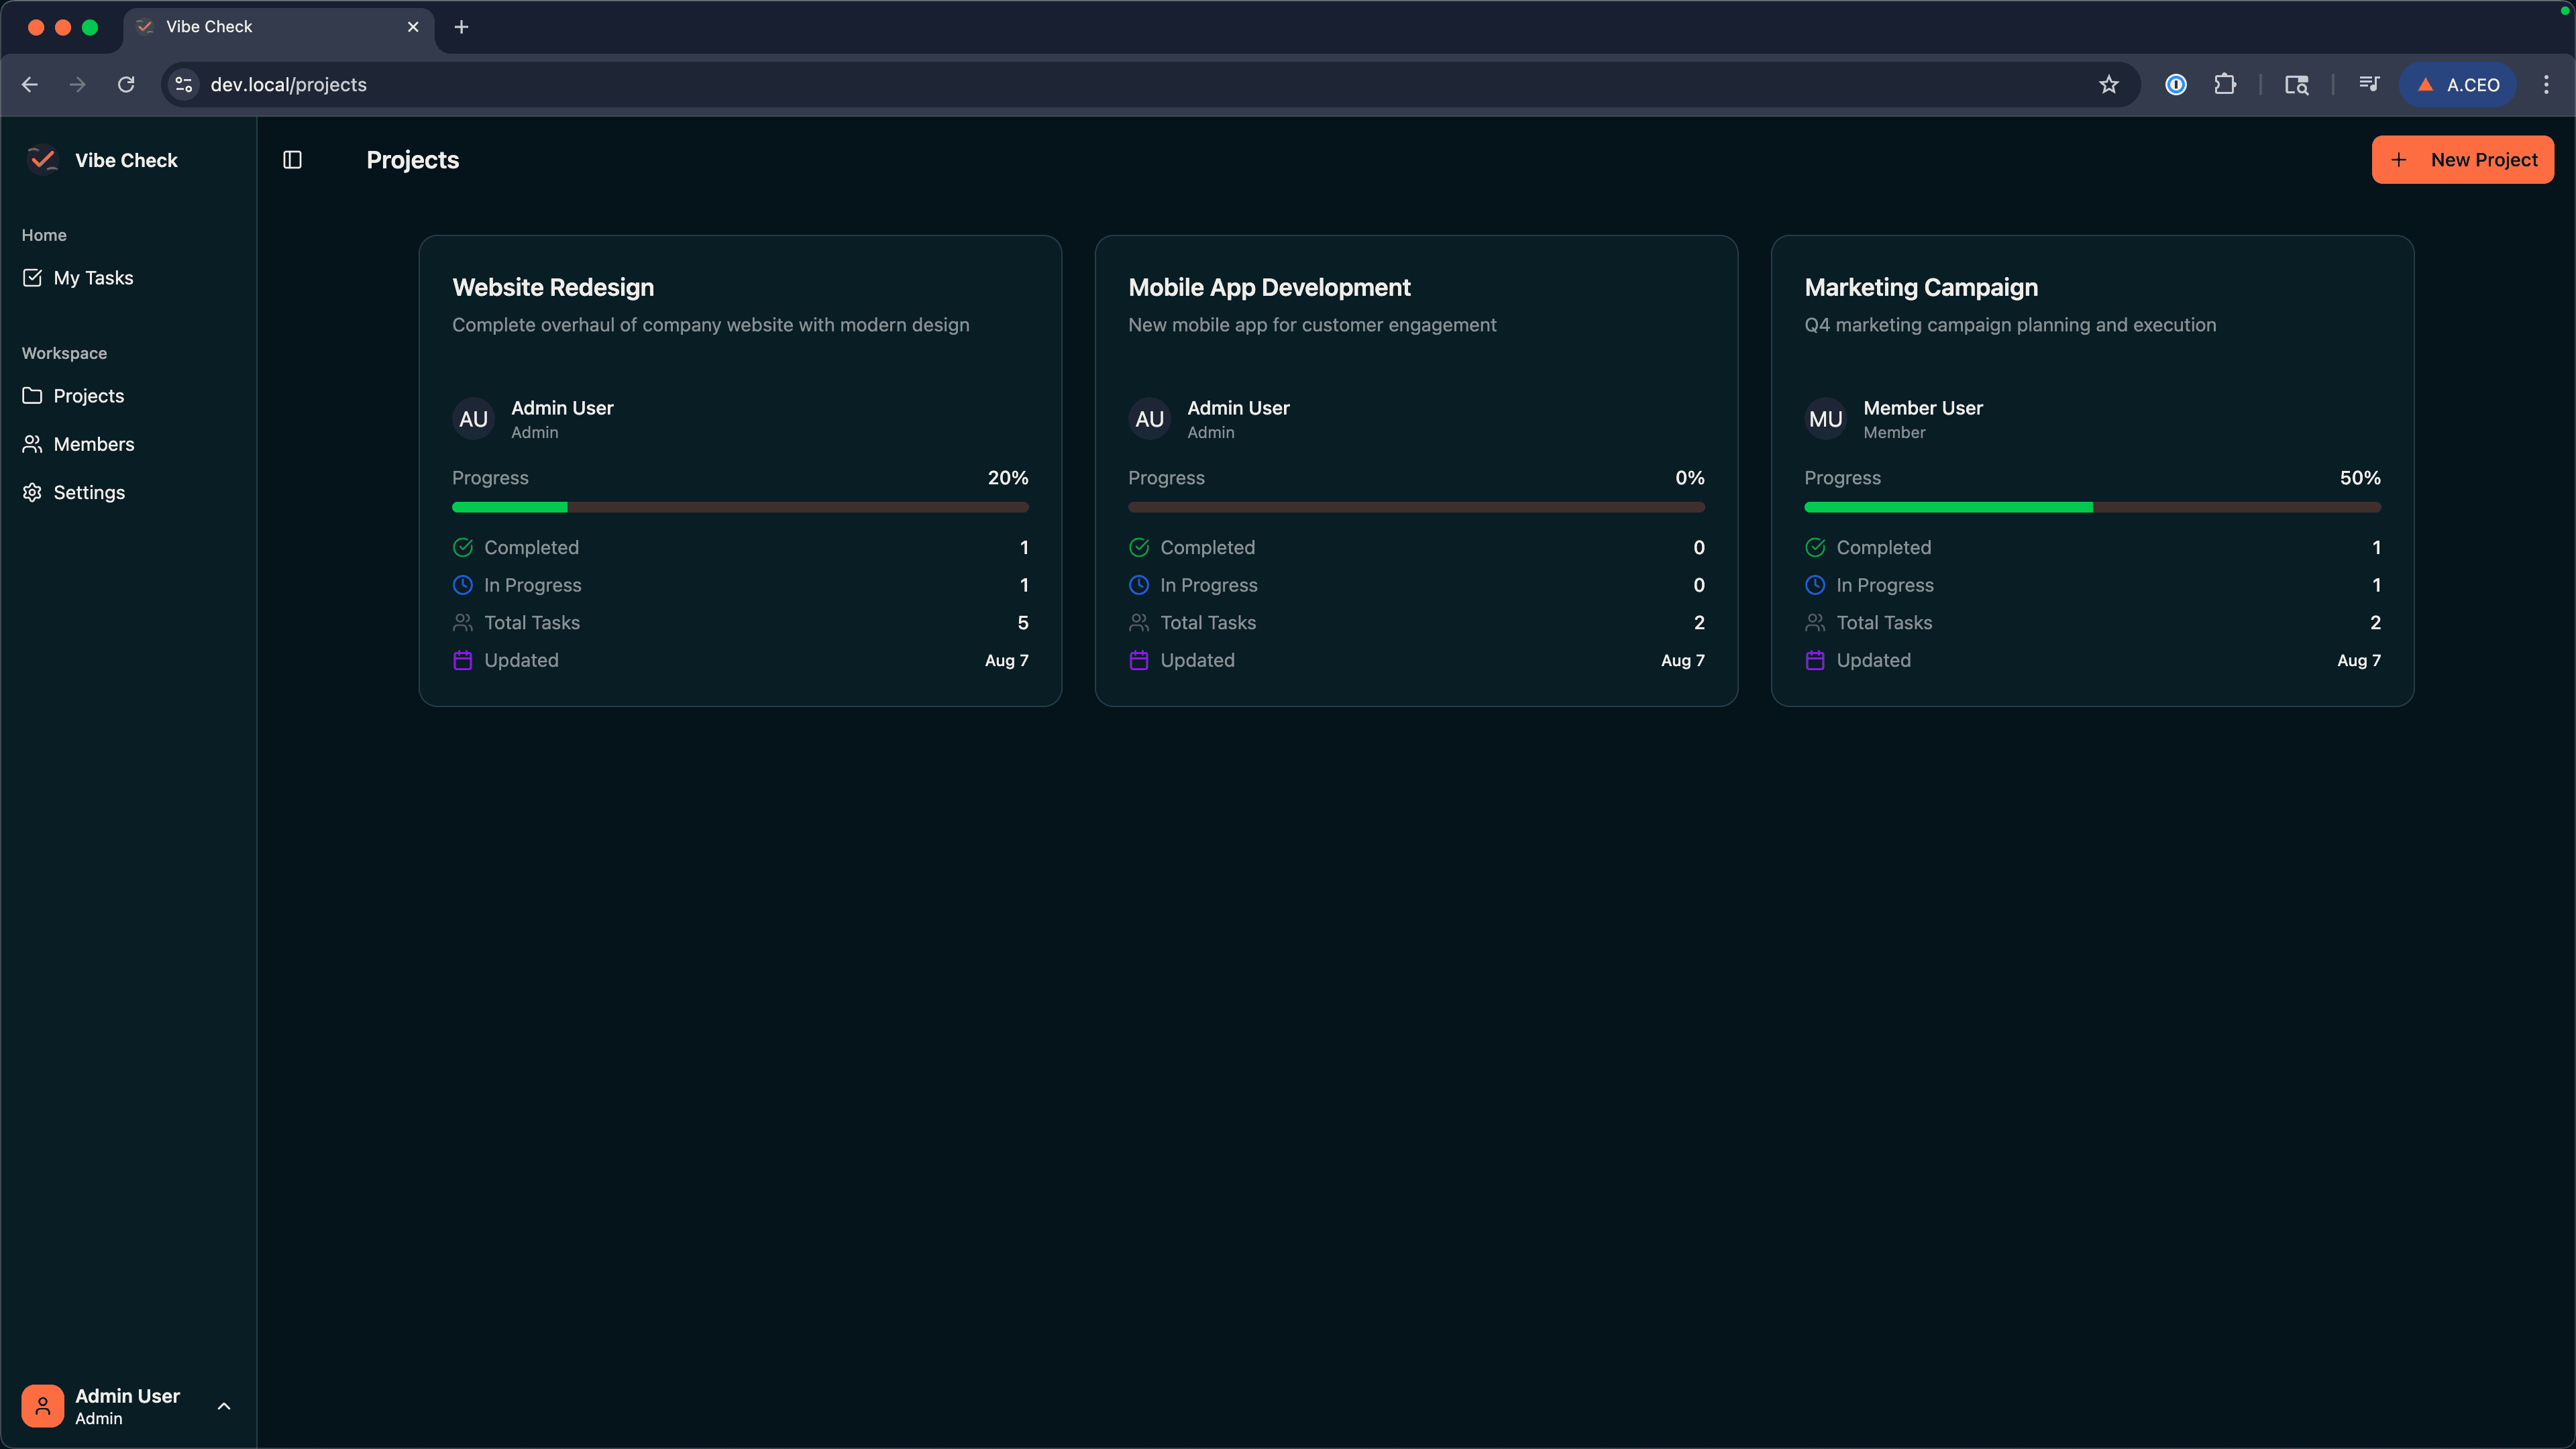Select Projects in the Workspace menu
The image size is (2576, 1449).
click(x=128, y=396)
